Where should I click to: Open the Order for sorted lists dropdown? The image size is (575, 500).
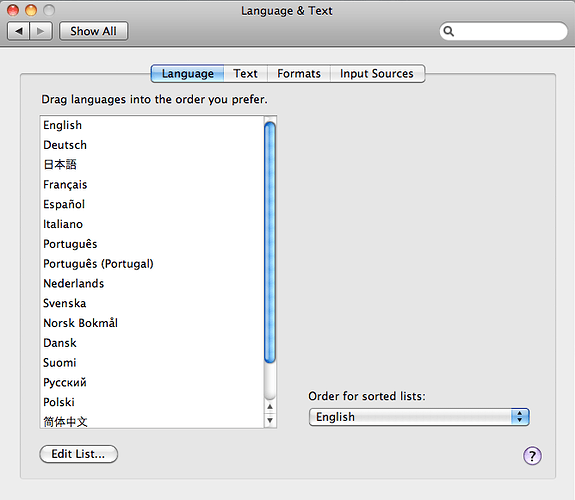[x=419, y=417]
